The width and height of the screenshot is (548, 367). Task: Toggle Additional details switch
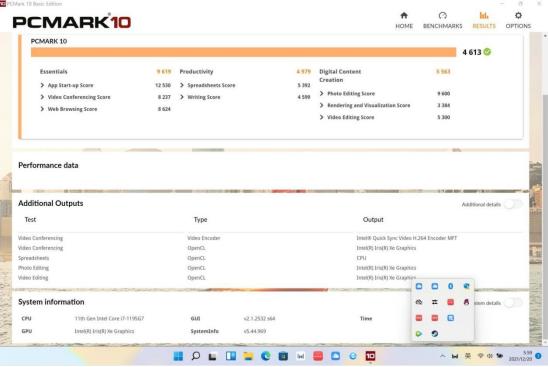[513, 204]
